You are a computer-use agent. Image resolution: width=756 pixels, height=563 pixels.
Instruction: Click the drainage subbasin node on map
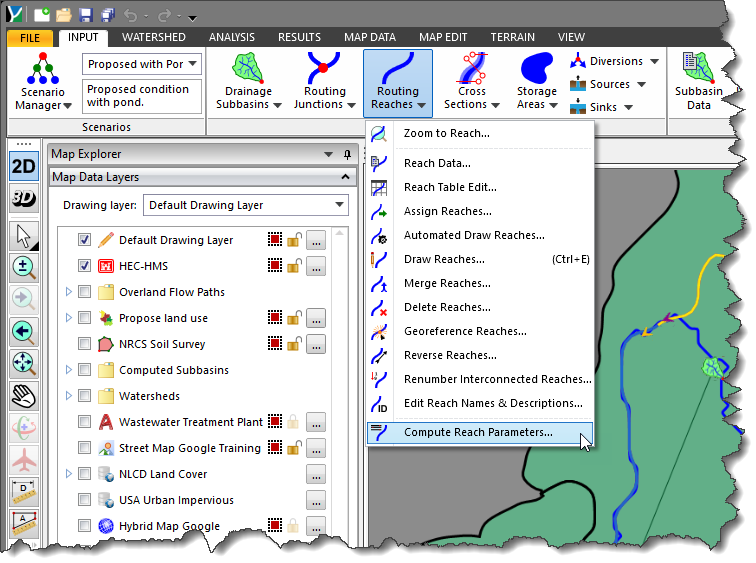coord(714,367)
